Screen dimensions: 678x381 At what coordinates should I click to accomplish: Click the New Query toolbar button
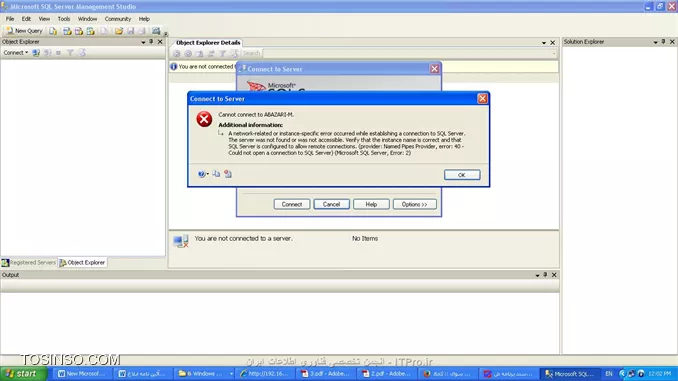pyautogui.click(x=24, y=31)
